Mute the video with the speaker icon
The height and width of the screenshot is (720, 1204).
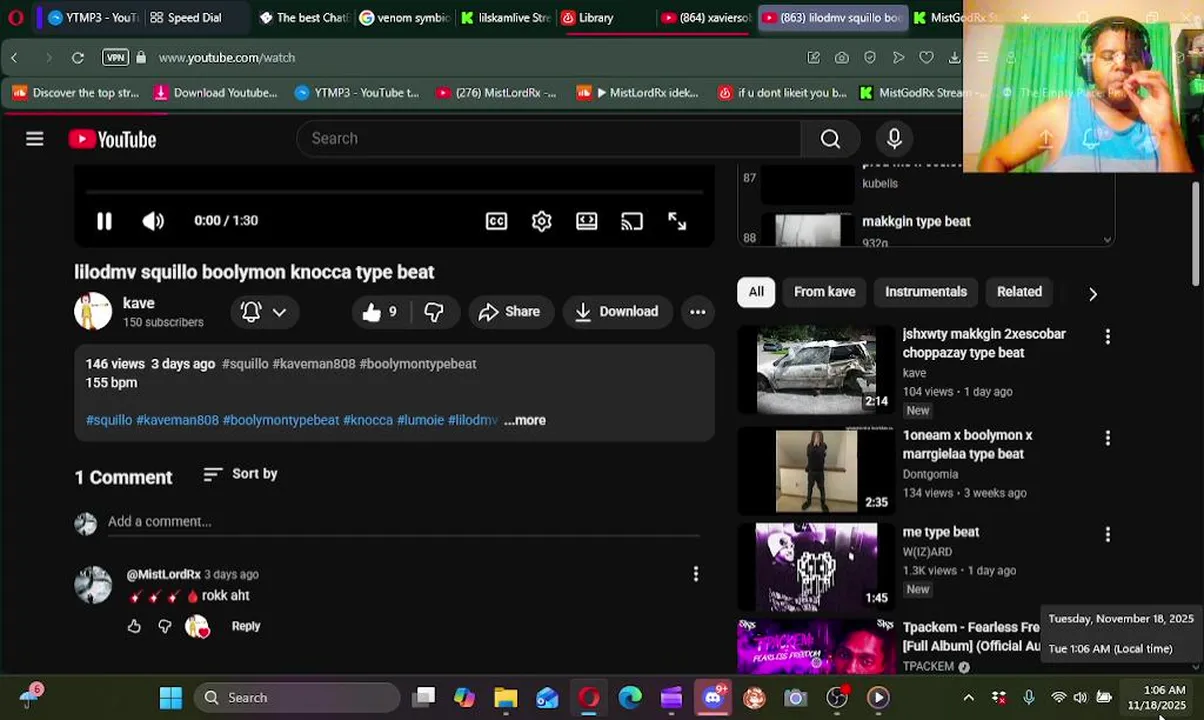(153, 221)
